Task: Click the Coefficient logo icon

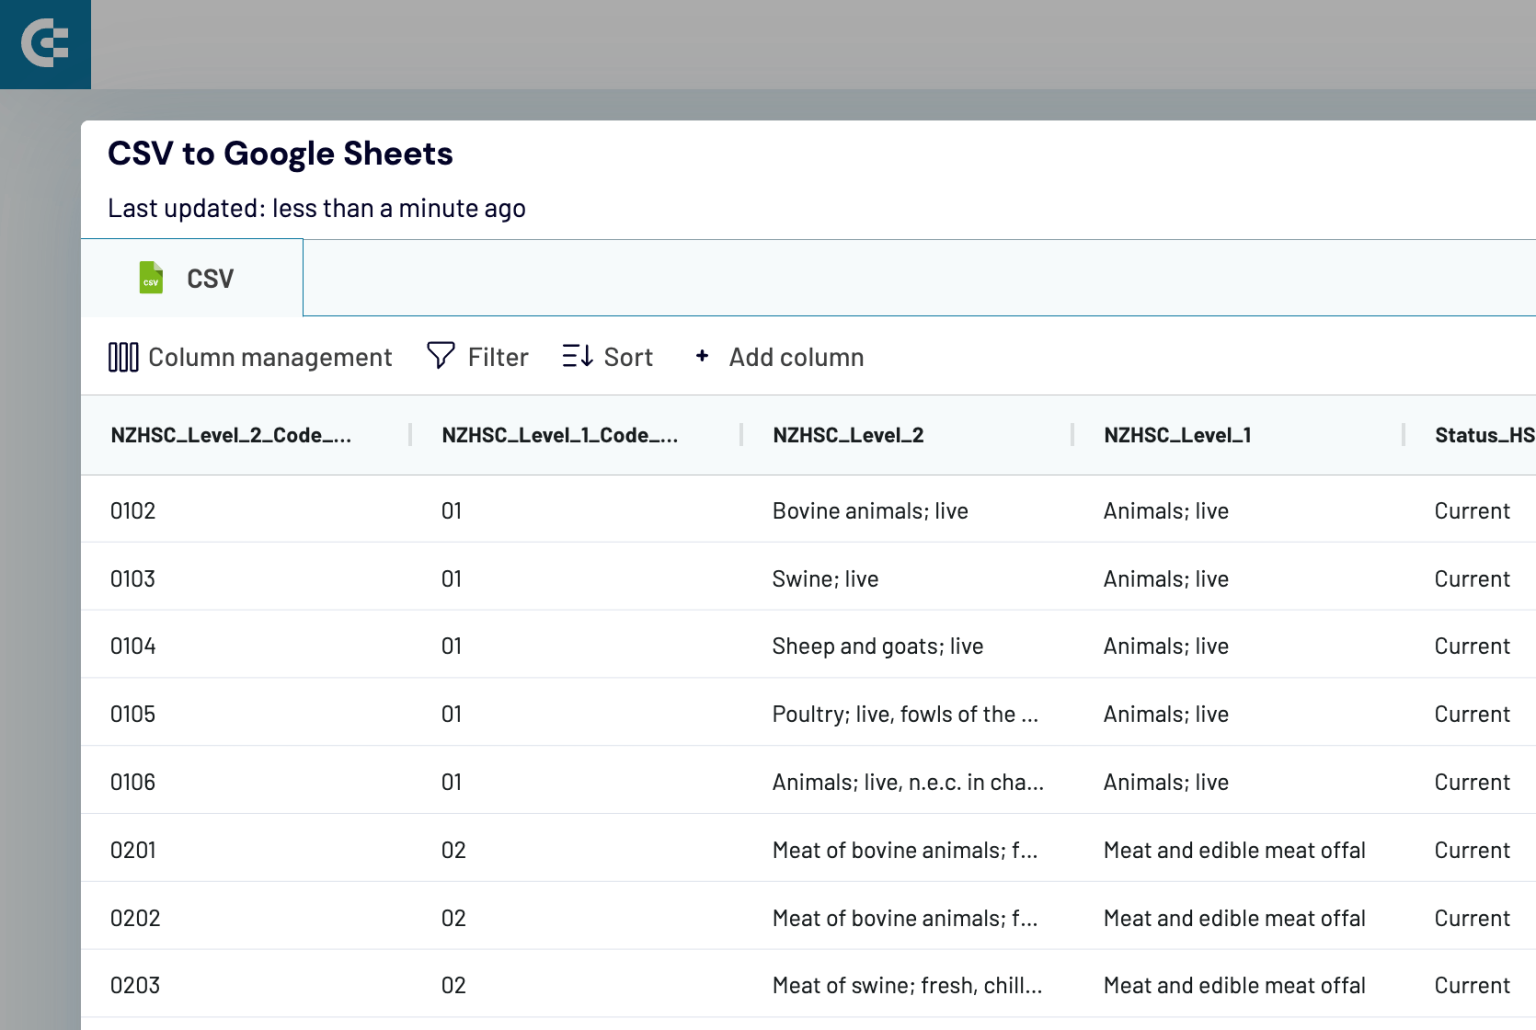Action: click(45, 44)
